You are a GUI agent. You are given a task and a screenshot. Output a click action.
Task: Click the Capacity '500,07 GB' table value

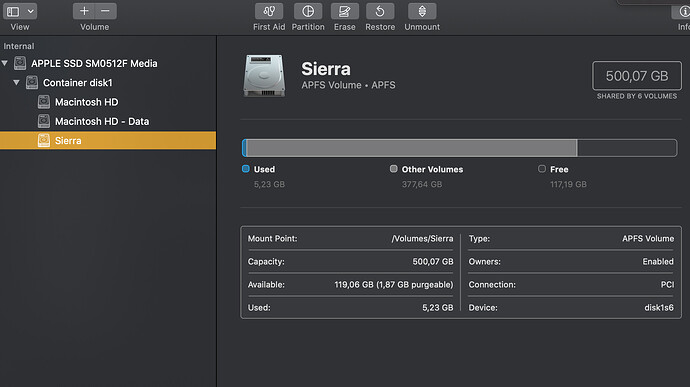433,262
